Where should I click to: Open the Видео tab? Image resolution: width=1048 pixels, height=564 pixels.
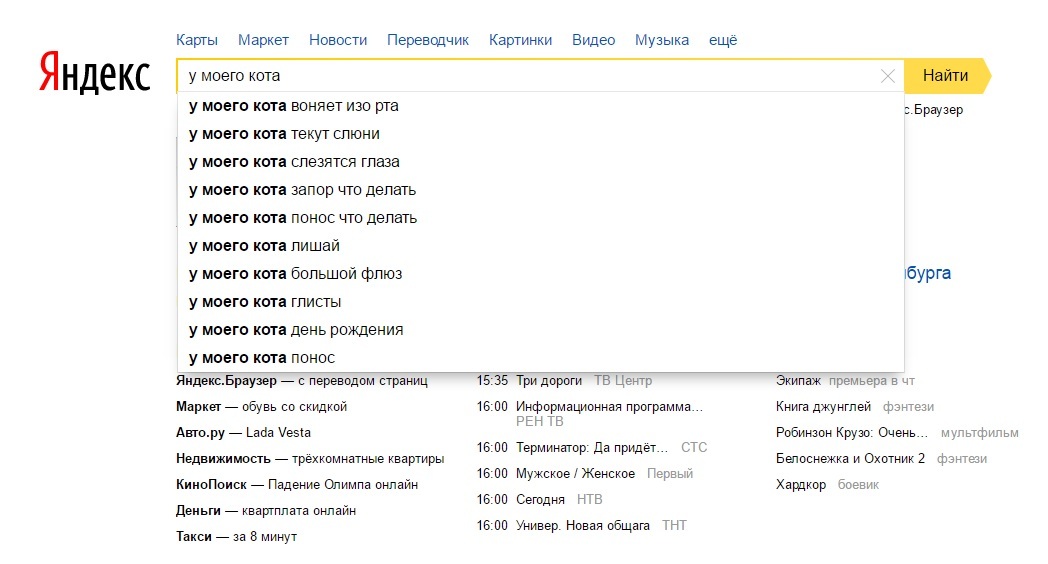(x=593, y=40)
